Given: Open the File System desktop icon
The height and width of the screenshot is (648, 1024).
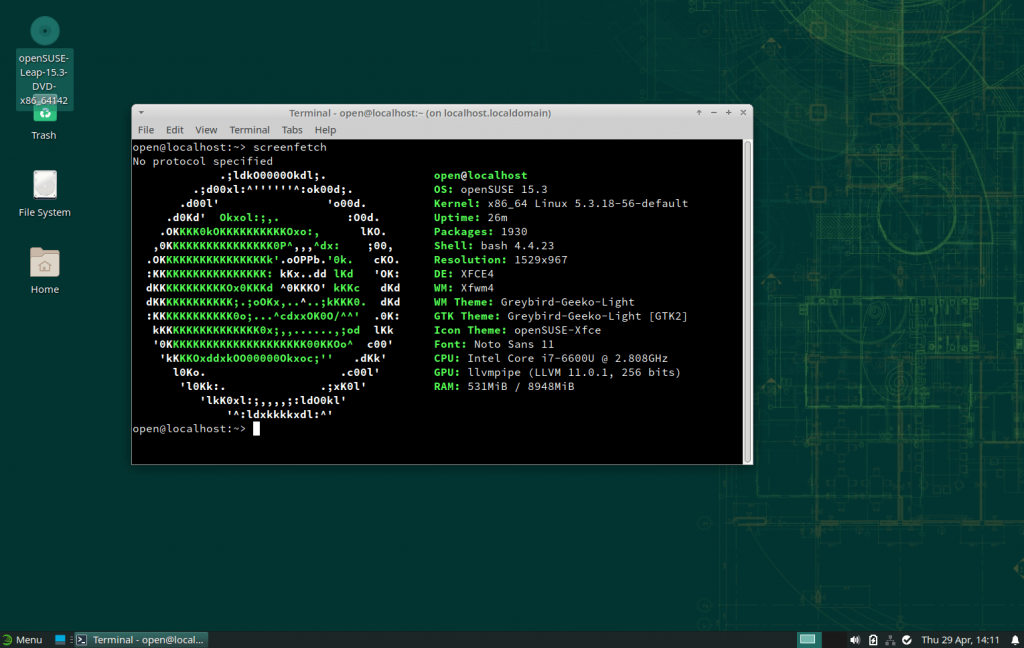Looking at the screenshot, I should (x=44, y=186).
